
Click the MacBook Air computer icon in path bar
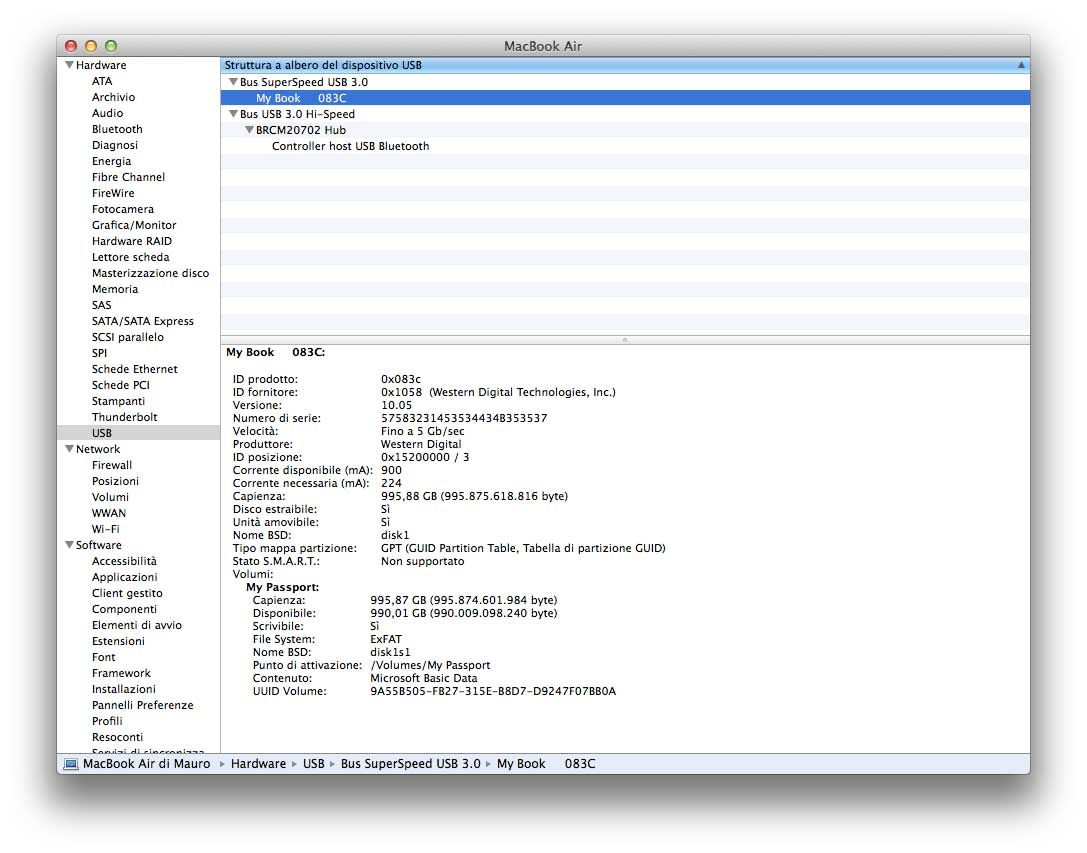(x=71, y=764)
